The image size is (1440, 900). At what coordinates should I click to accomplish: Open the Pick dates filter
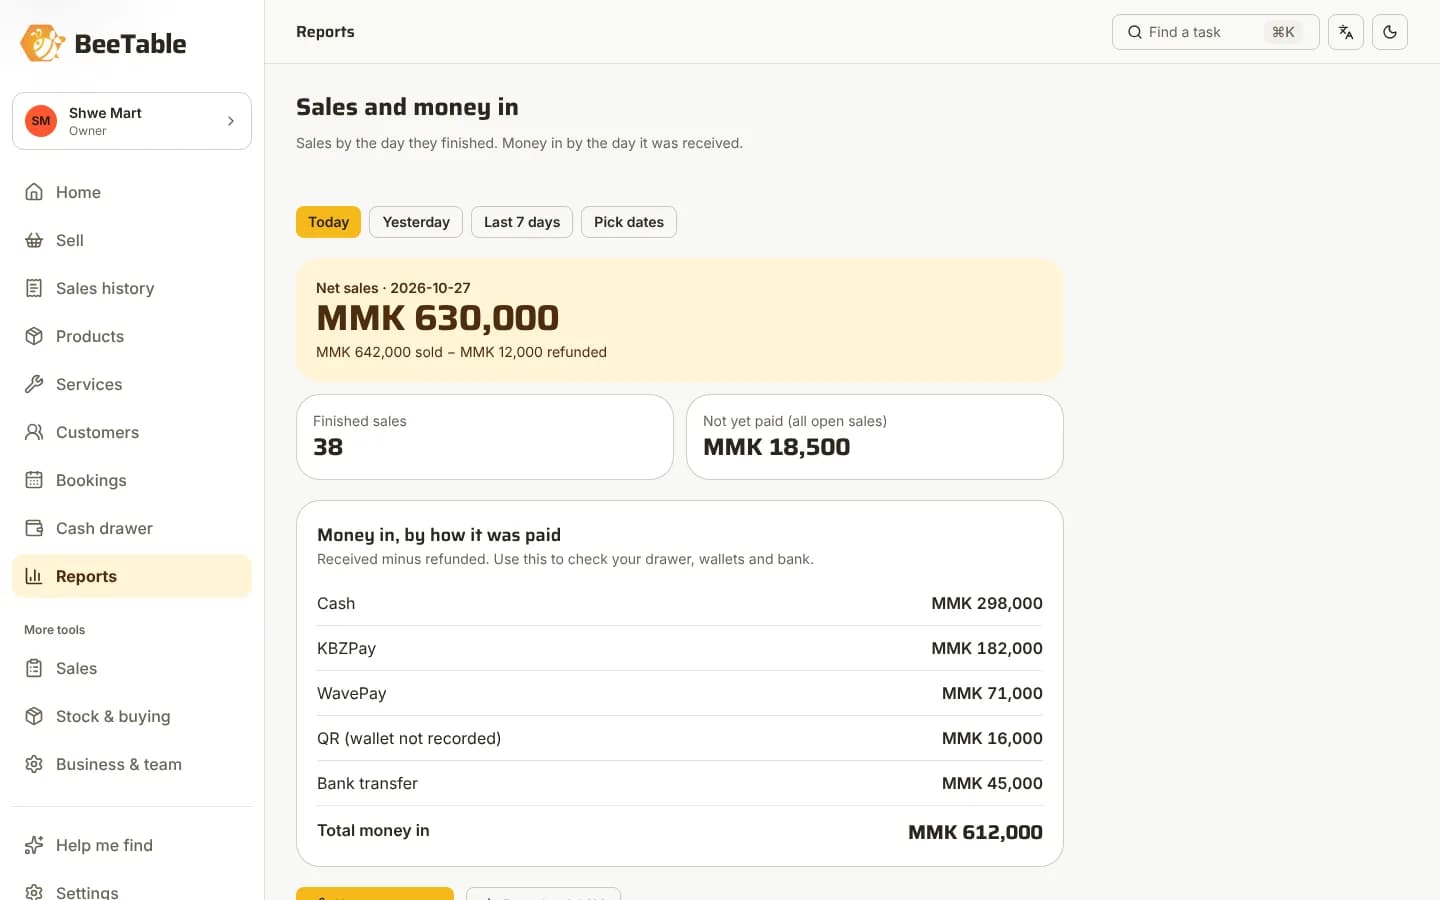tap(629, 222)
